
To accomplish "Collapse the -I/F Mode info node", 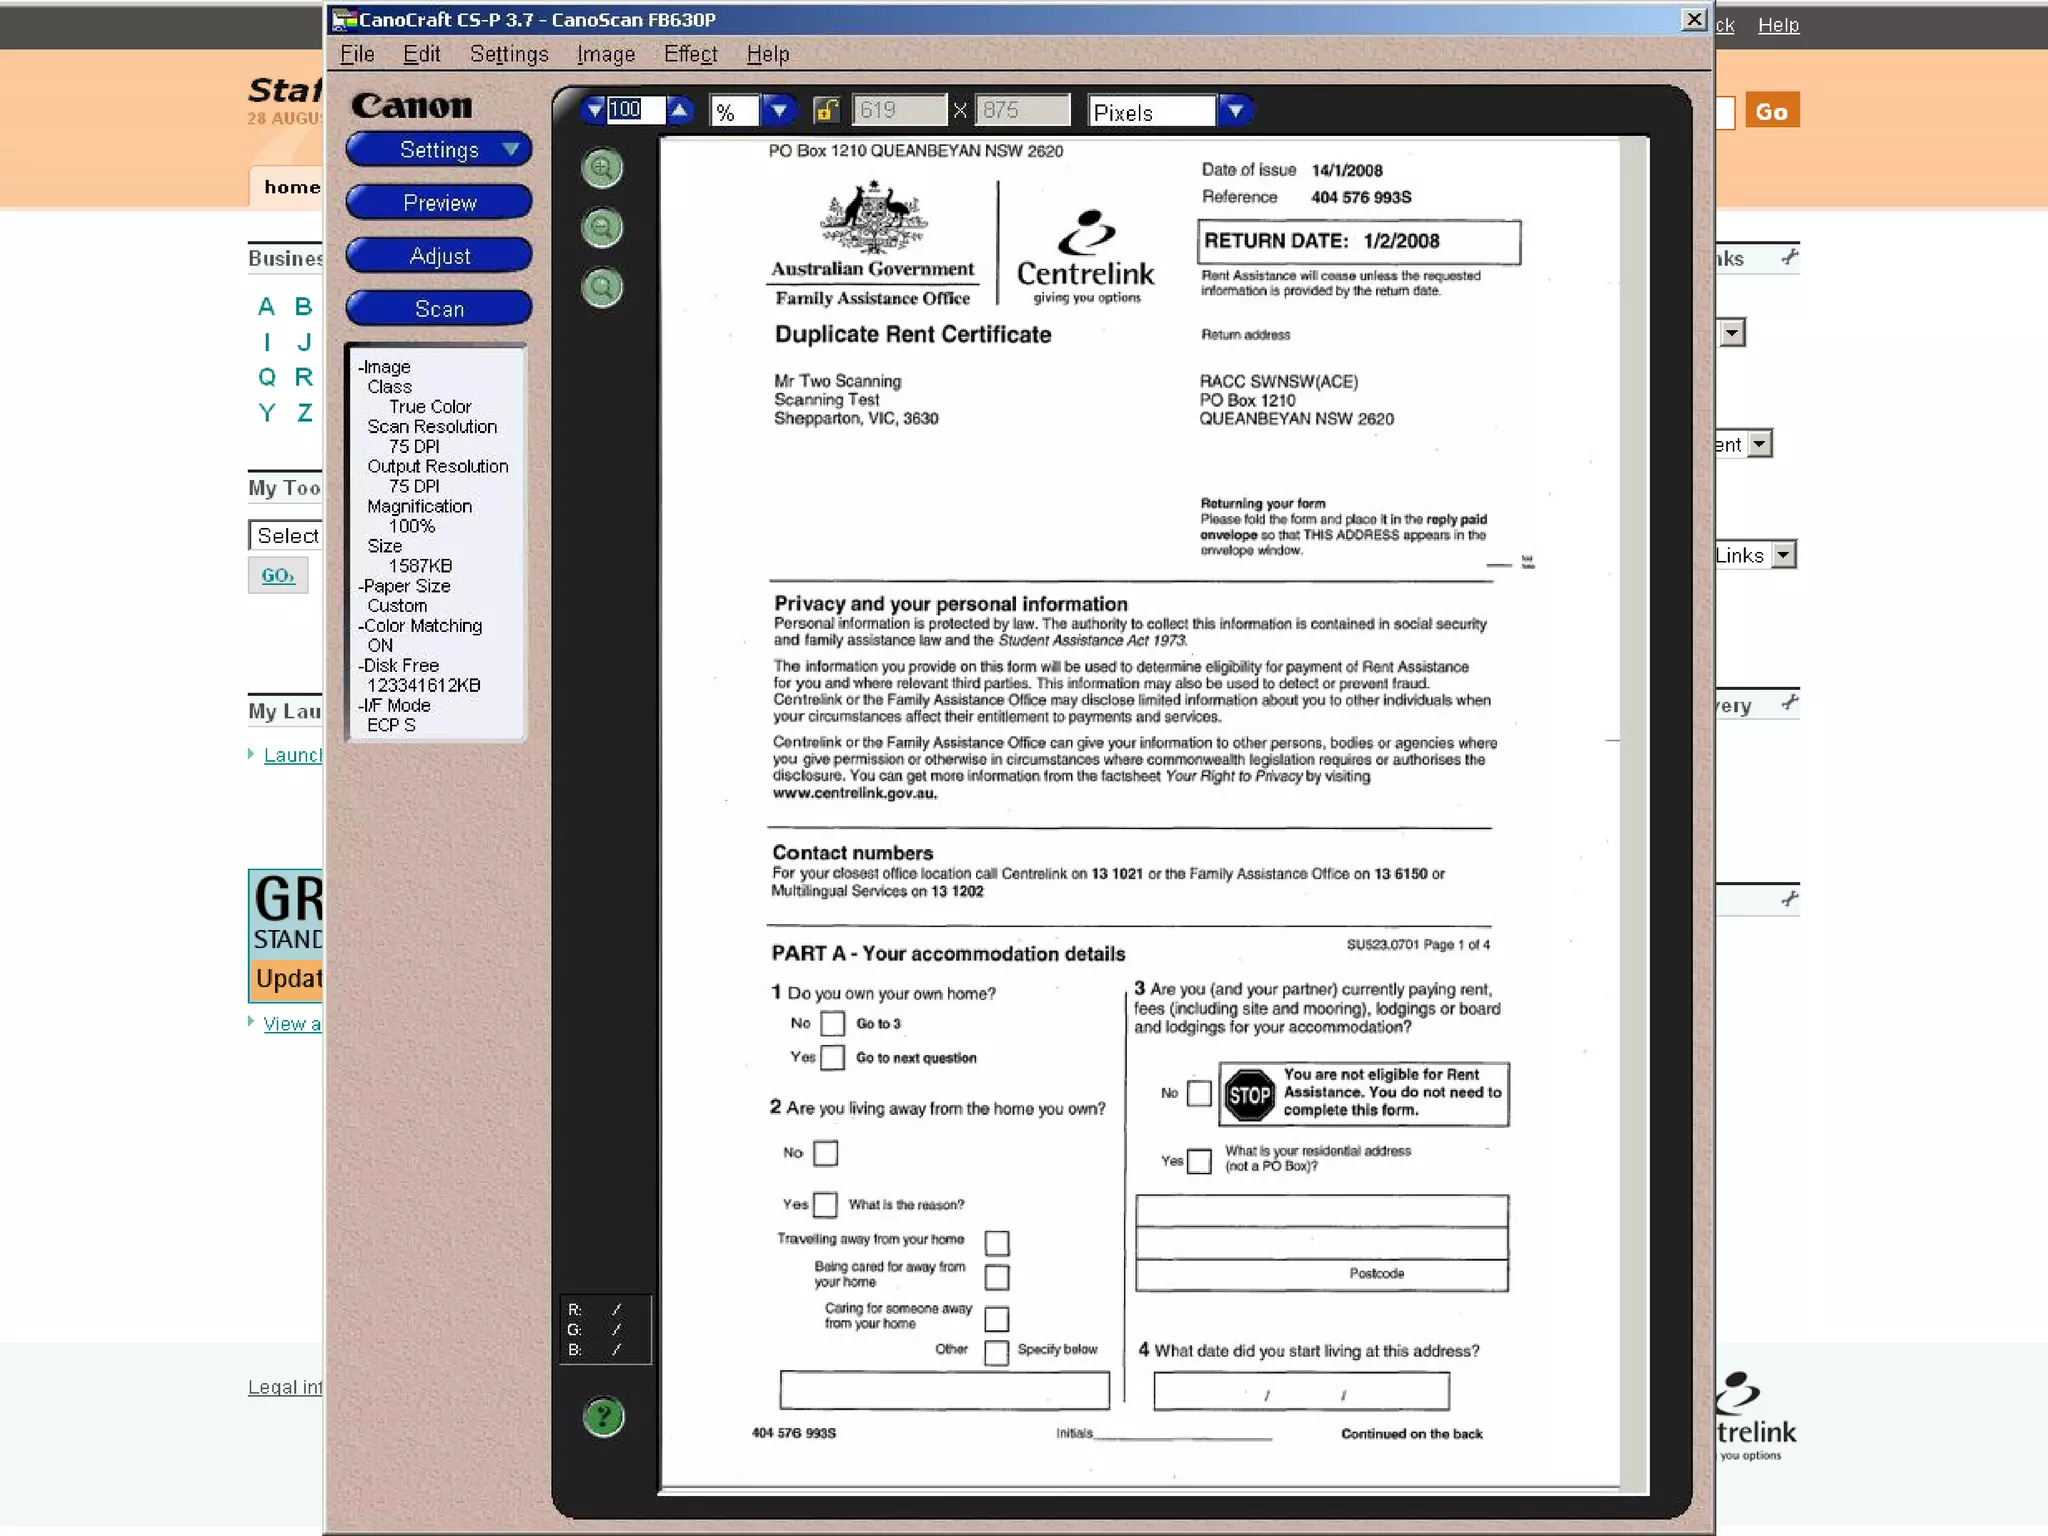I will [x=394, y=706].
